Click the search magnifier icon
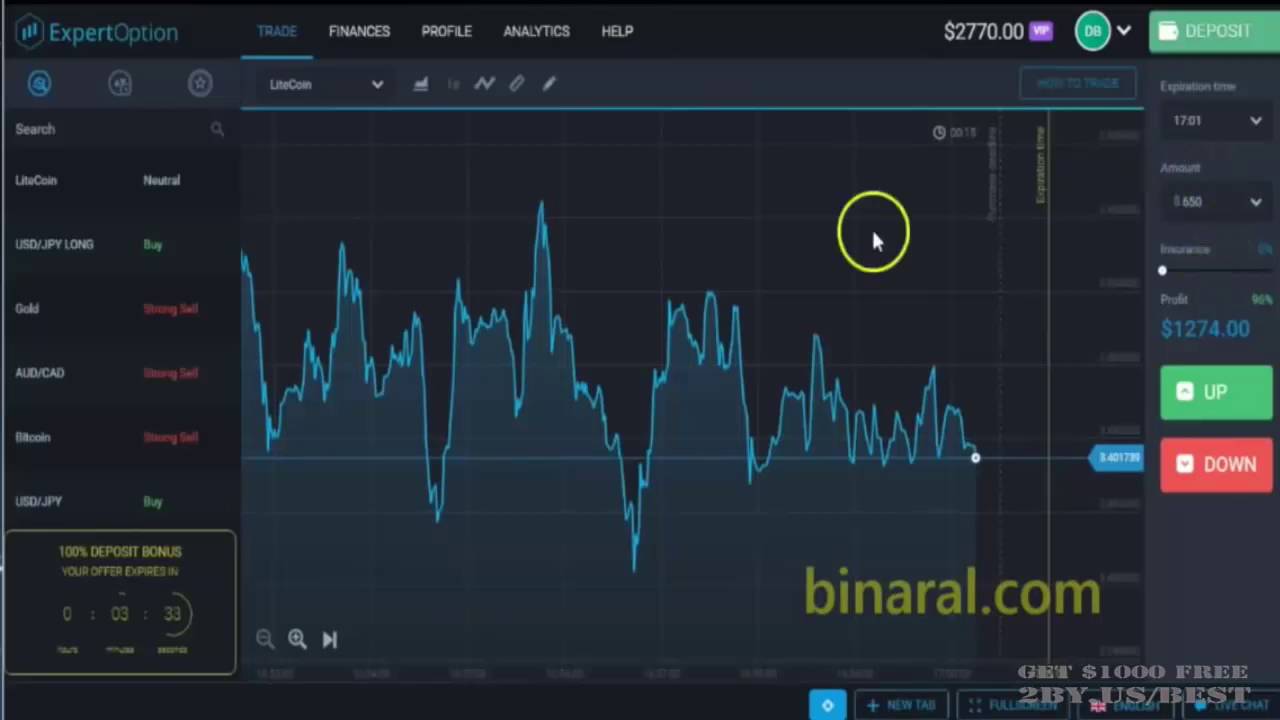The width and height of the screenshot is (1280, 720). click(x=217, y=129)
